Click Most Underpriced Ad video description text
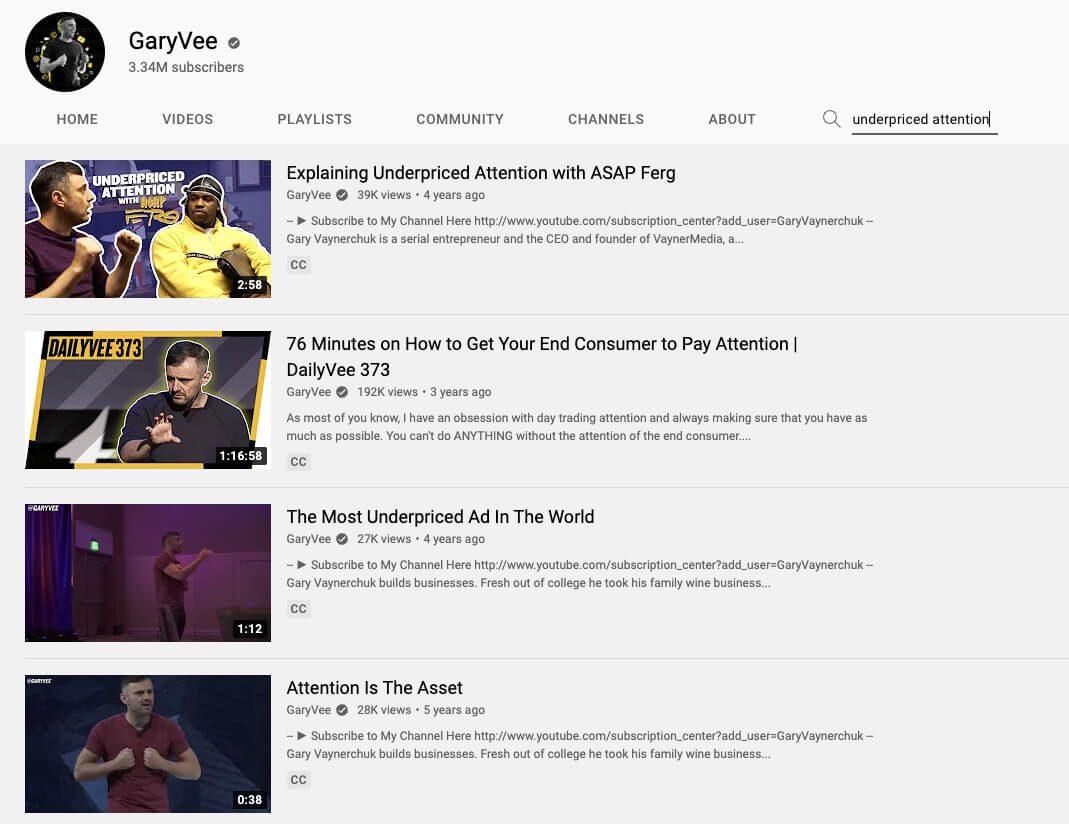 579,574
